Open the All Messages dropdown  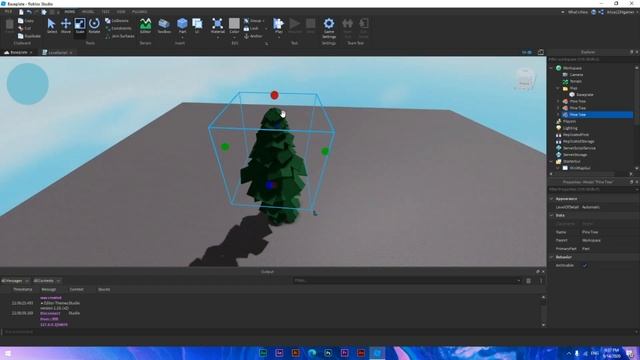tap(16, 281)
